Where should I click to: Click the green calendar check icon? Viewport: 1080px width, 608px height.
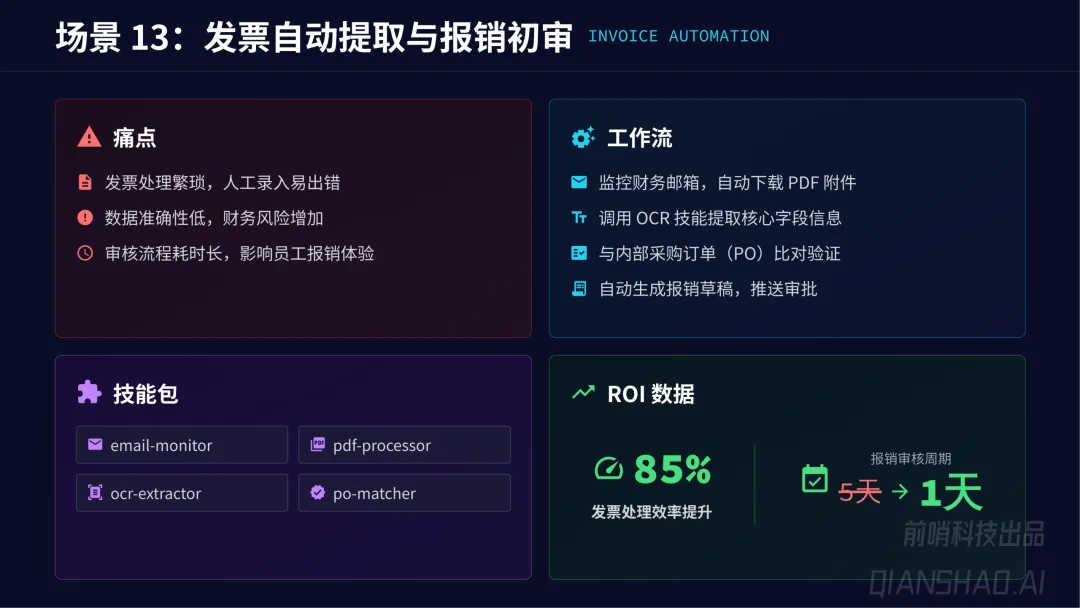(815, 479)
